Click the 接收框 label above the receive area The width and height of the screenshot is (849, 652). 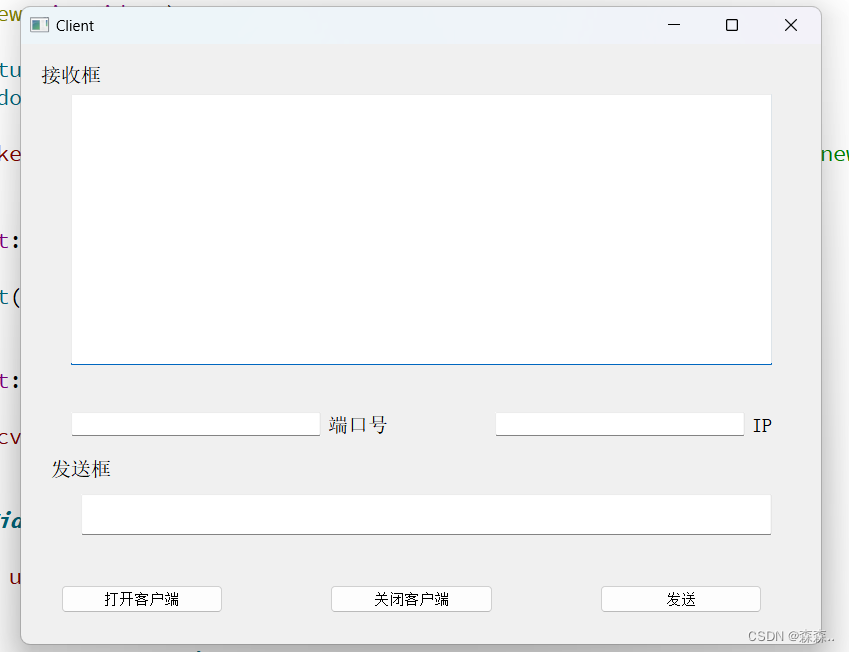tap(70, 75)
